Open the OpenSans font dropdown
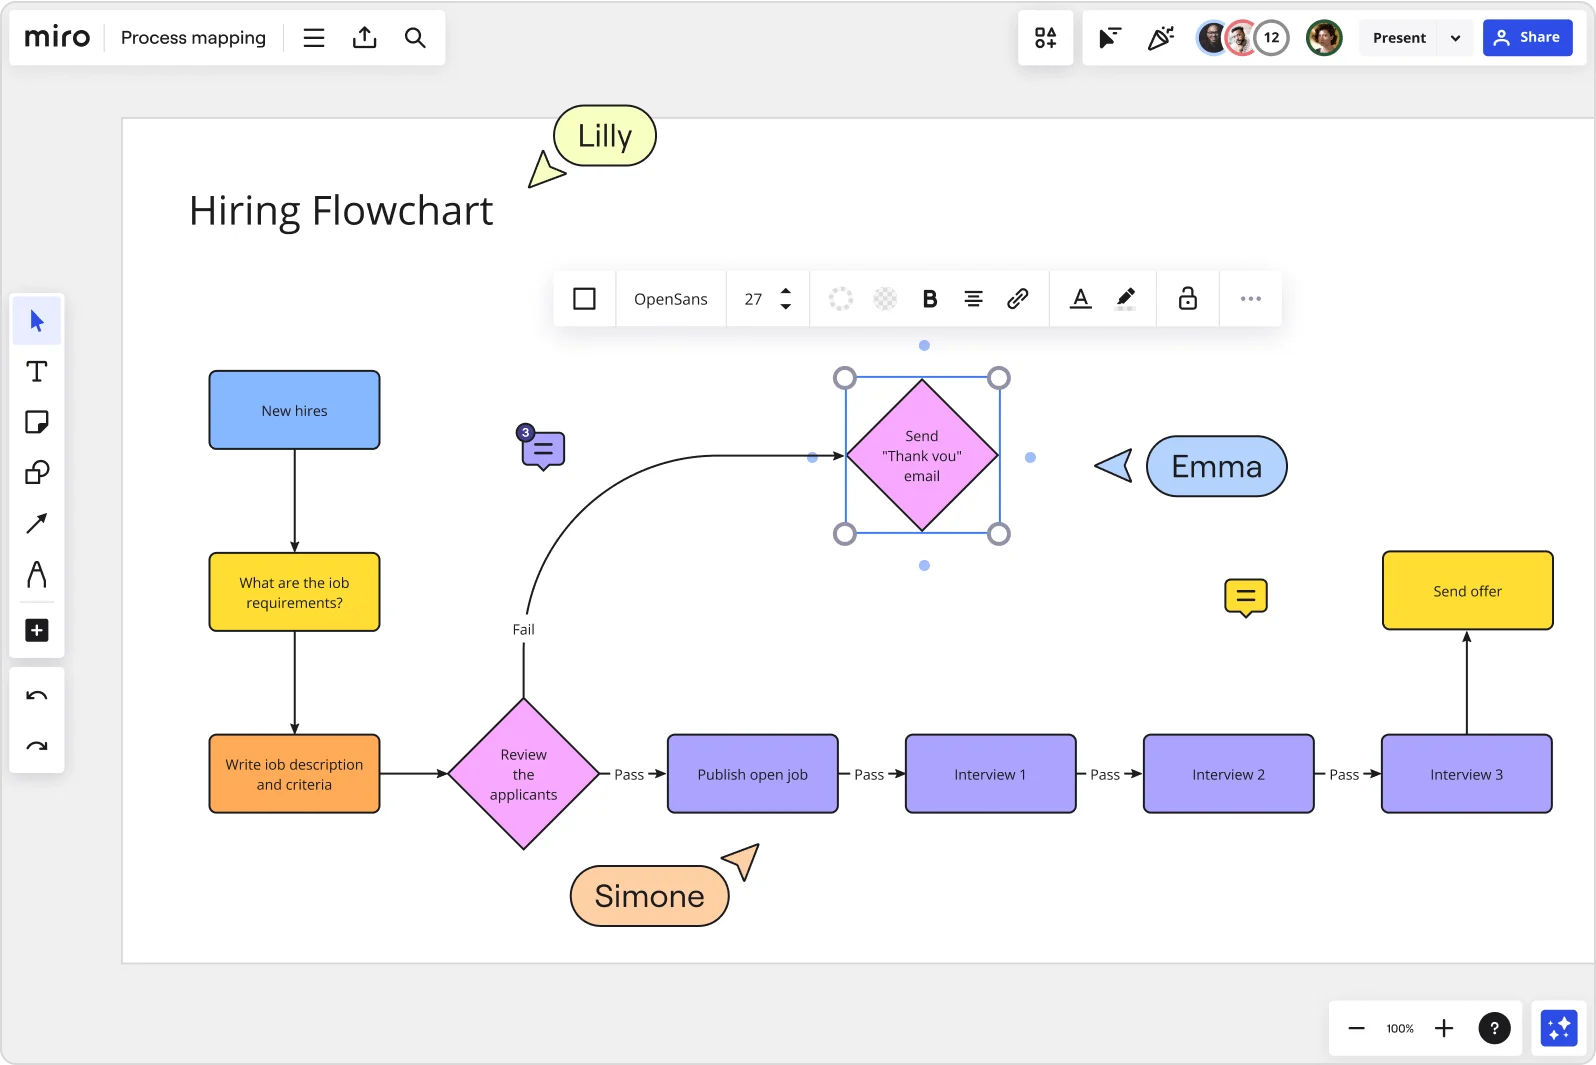The image size is (1596, 1065). tap(670, 299)
